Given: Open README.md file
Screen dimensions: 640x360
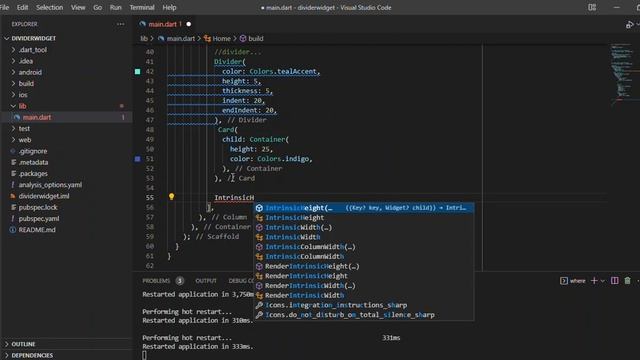Looking at the screenshot, I should [37, 230].
